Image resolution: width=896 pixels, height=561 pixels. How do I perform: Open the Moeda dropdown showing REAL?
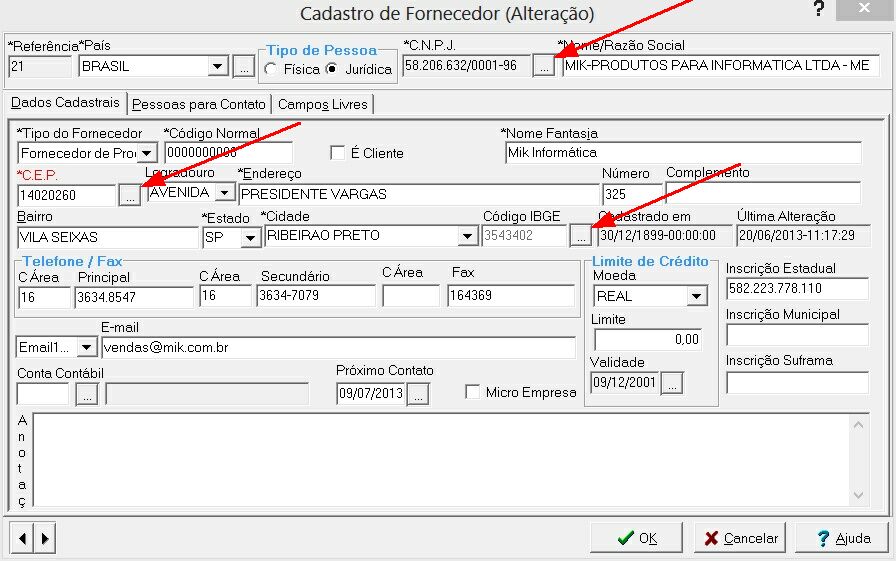(697, 296)
